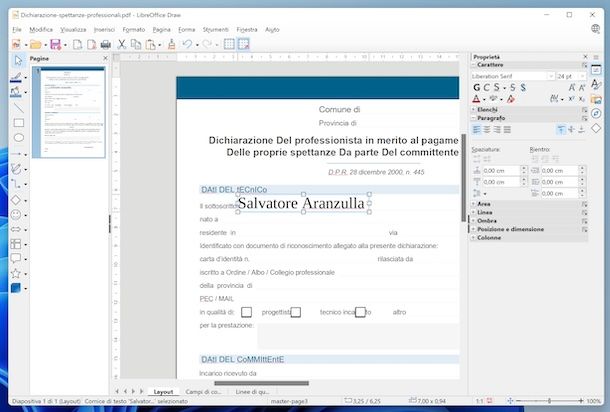This screenshot has height=412, width=610.
Task: Select the 3D objects cube tool
Action: (x=16, y=288)
